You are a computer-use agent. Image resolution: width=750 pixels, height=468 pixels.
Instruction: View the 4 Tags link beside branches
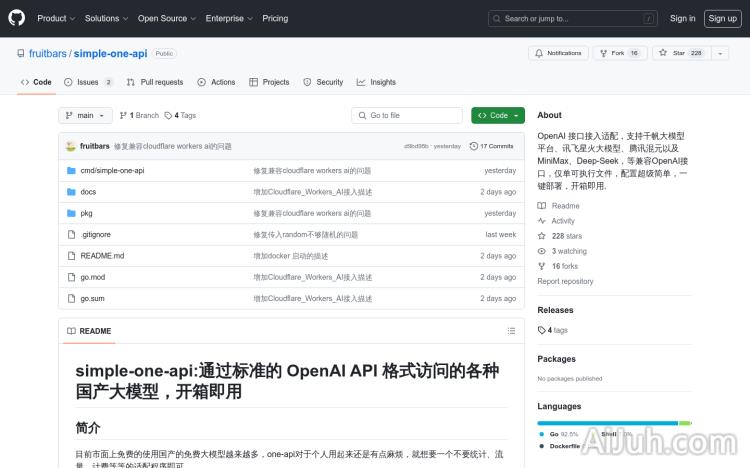180,115
